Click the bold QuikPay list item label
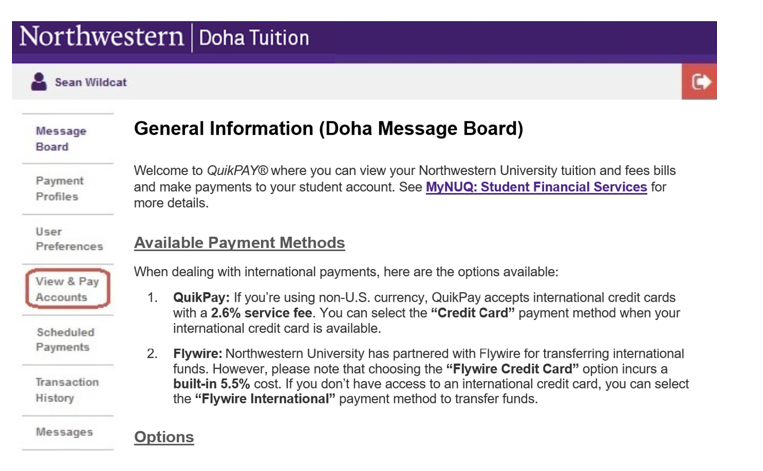The height and width of the screenshot is (471, 763). [x=201, y=297]
